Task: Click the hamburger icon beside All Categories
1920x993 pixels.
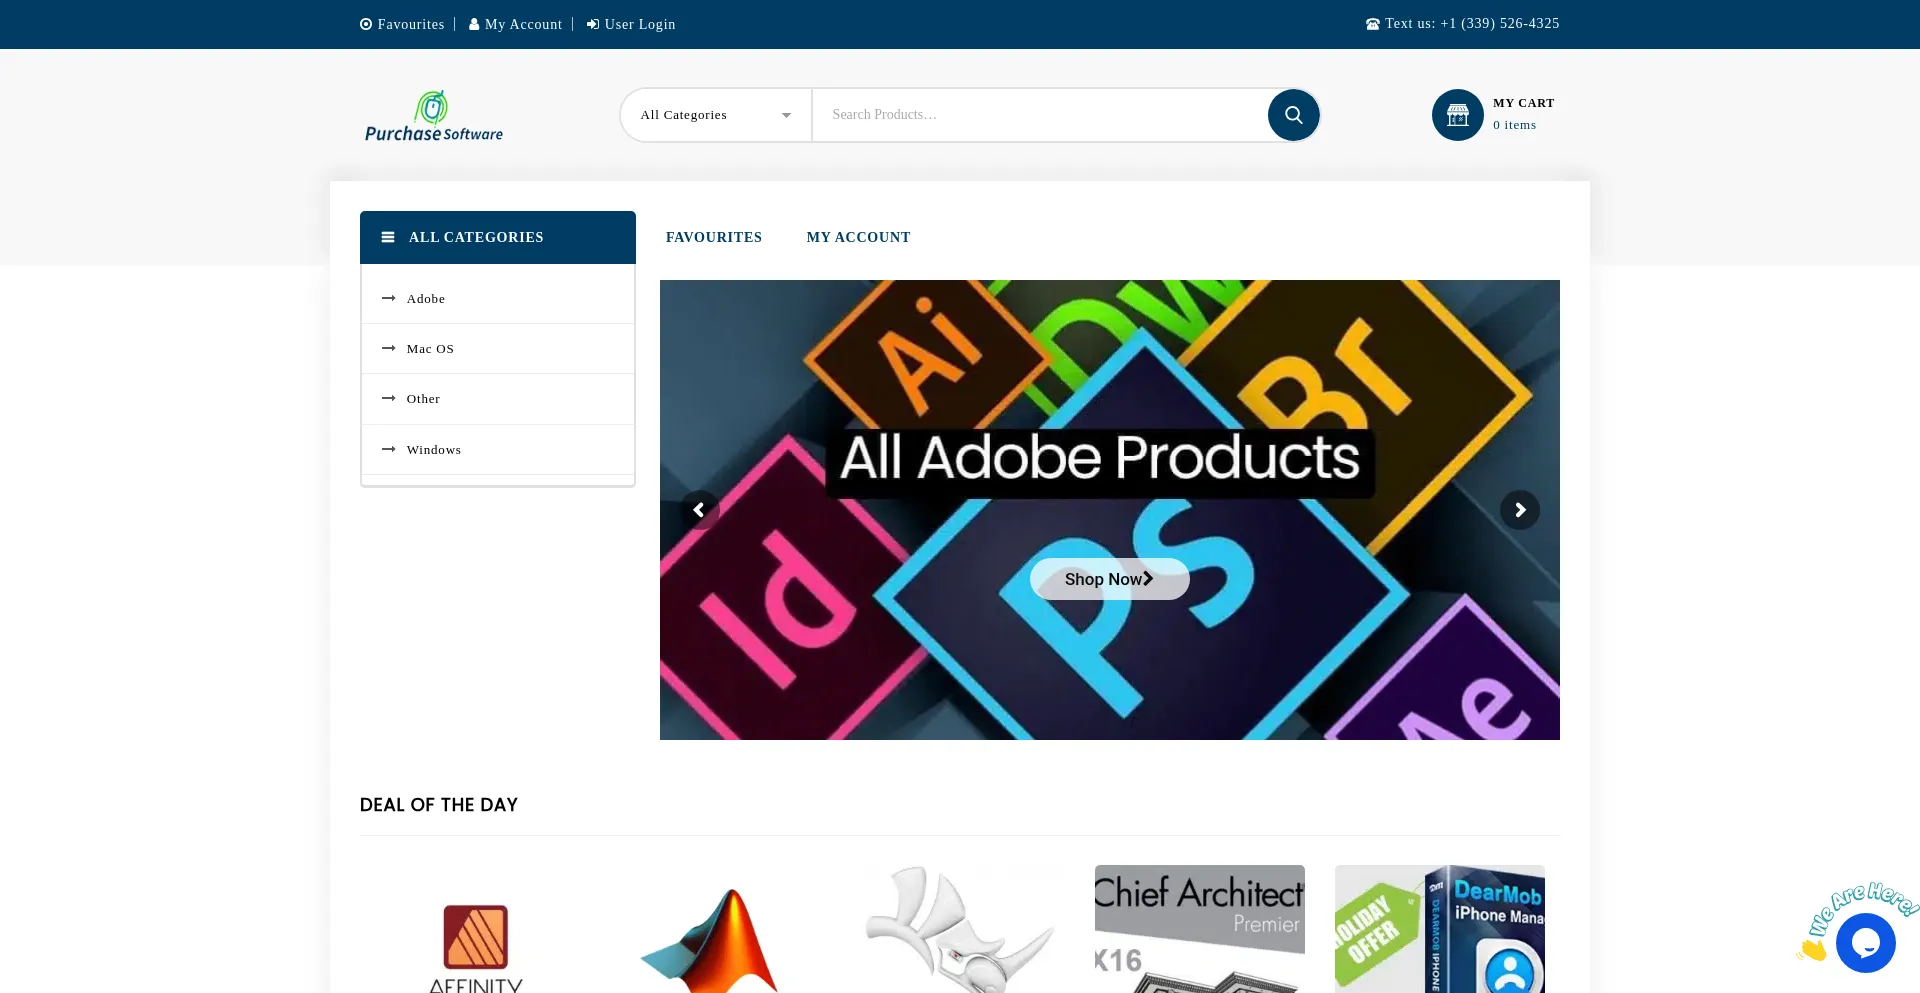Action: pyautogui.click(x=388, y=238)
